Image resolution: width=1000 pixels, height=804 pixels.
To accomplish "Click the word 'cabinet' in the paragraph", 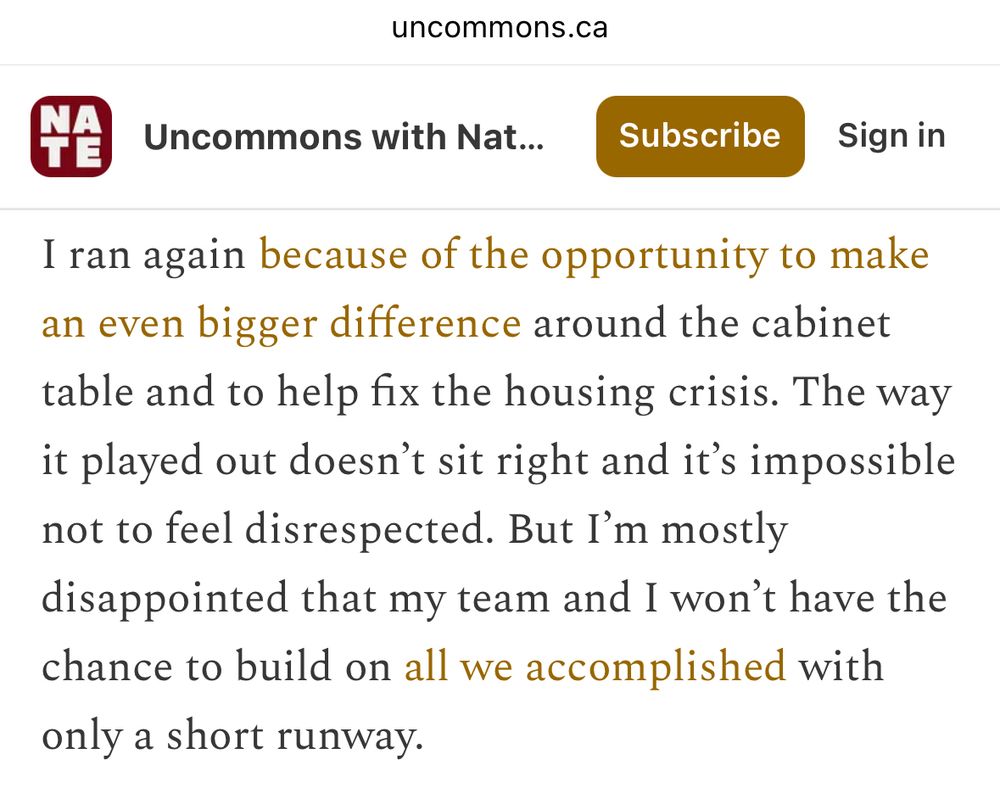I will [821, 323].
